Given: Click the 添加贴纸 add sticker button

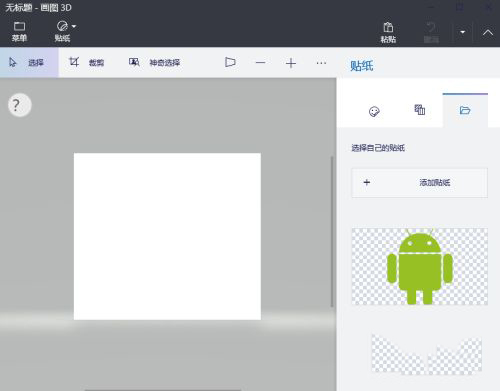Looking at the screenshot, I should point(420,183).
